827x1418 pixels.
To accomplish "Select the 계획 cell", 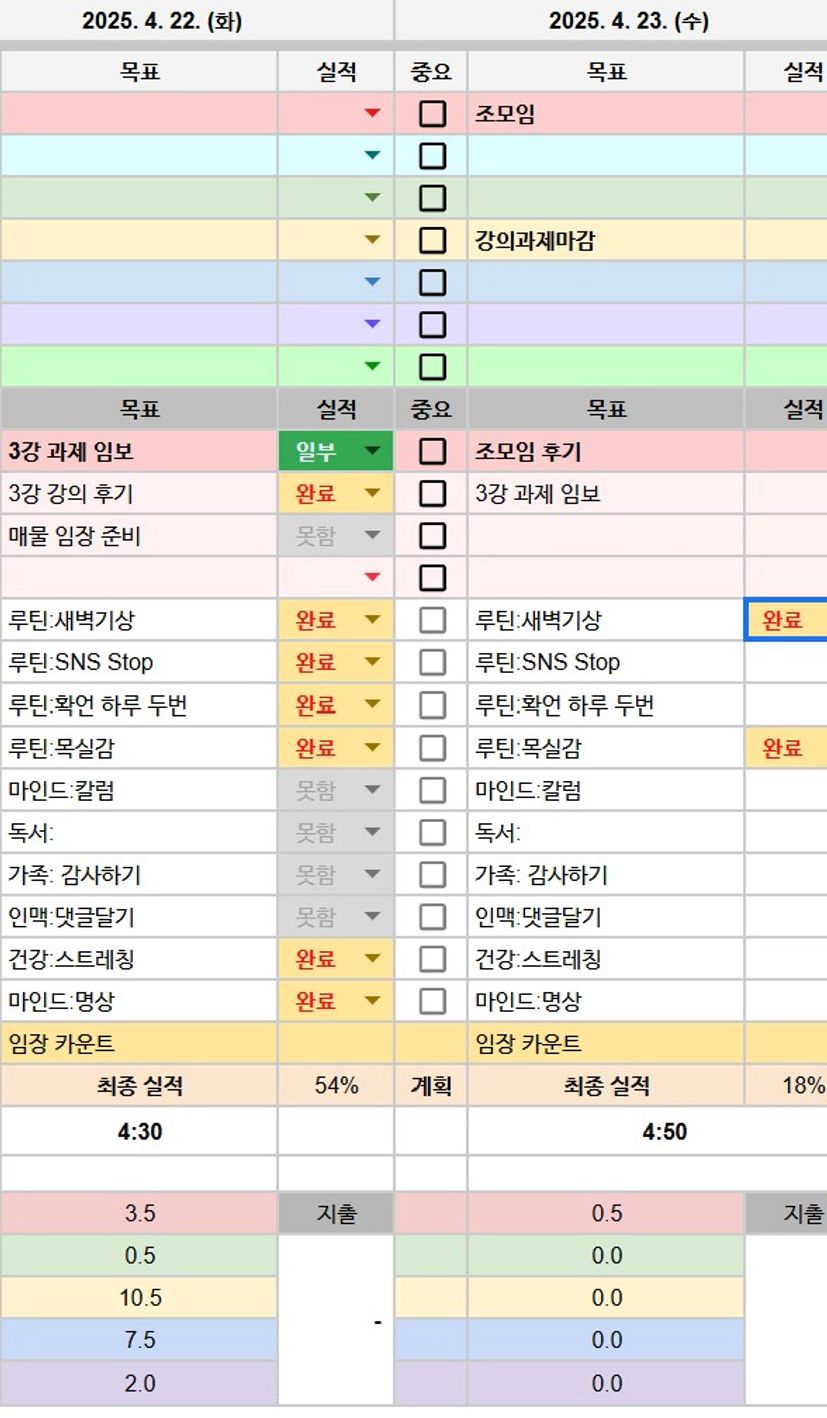I will [431, 1086].
